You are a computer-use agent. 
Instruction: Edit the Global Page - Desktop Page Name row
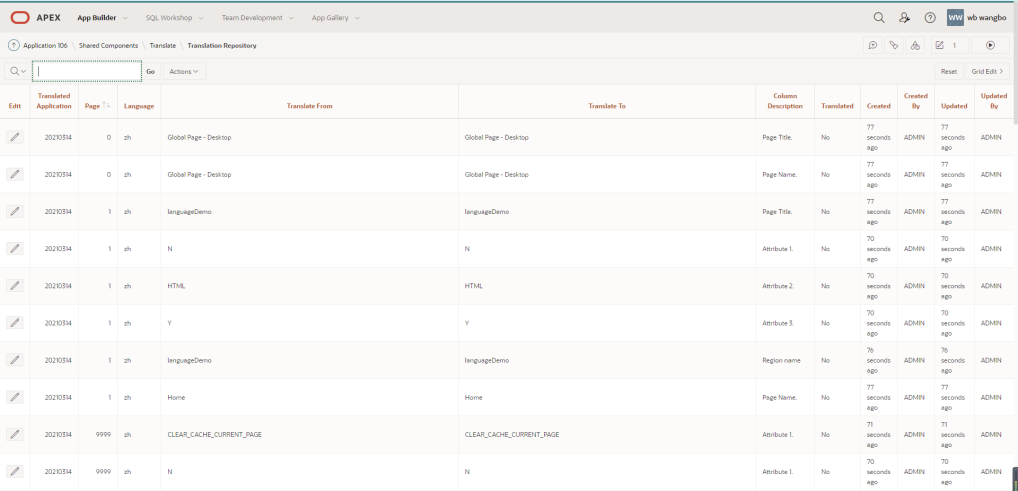[15, 174]
